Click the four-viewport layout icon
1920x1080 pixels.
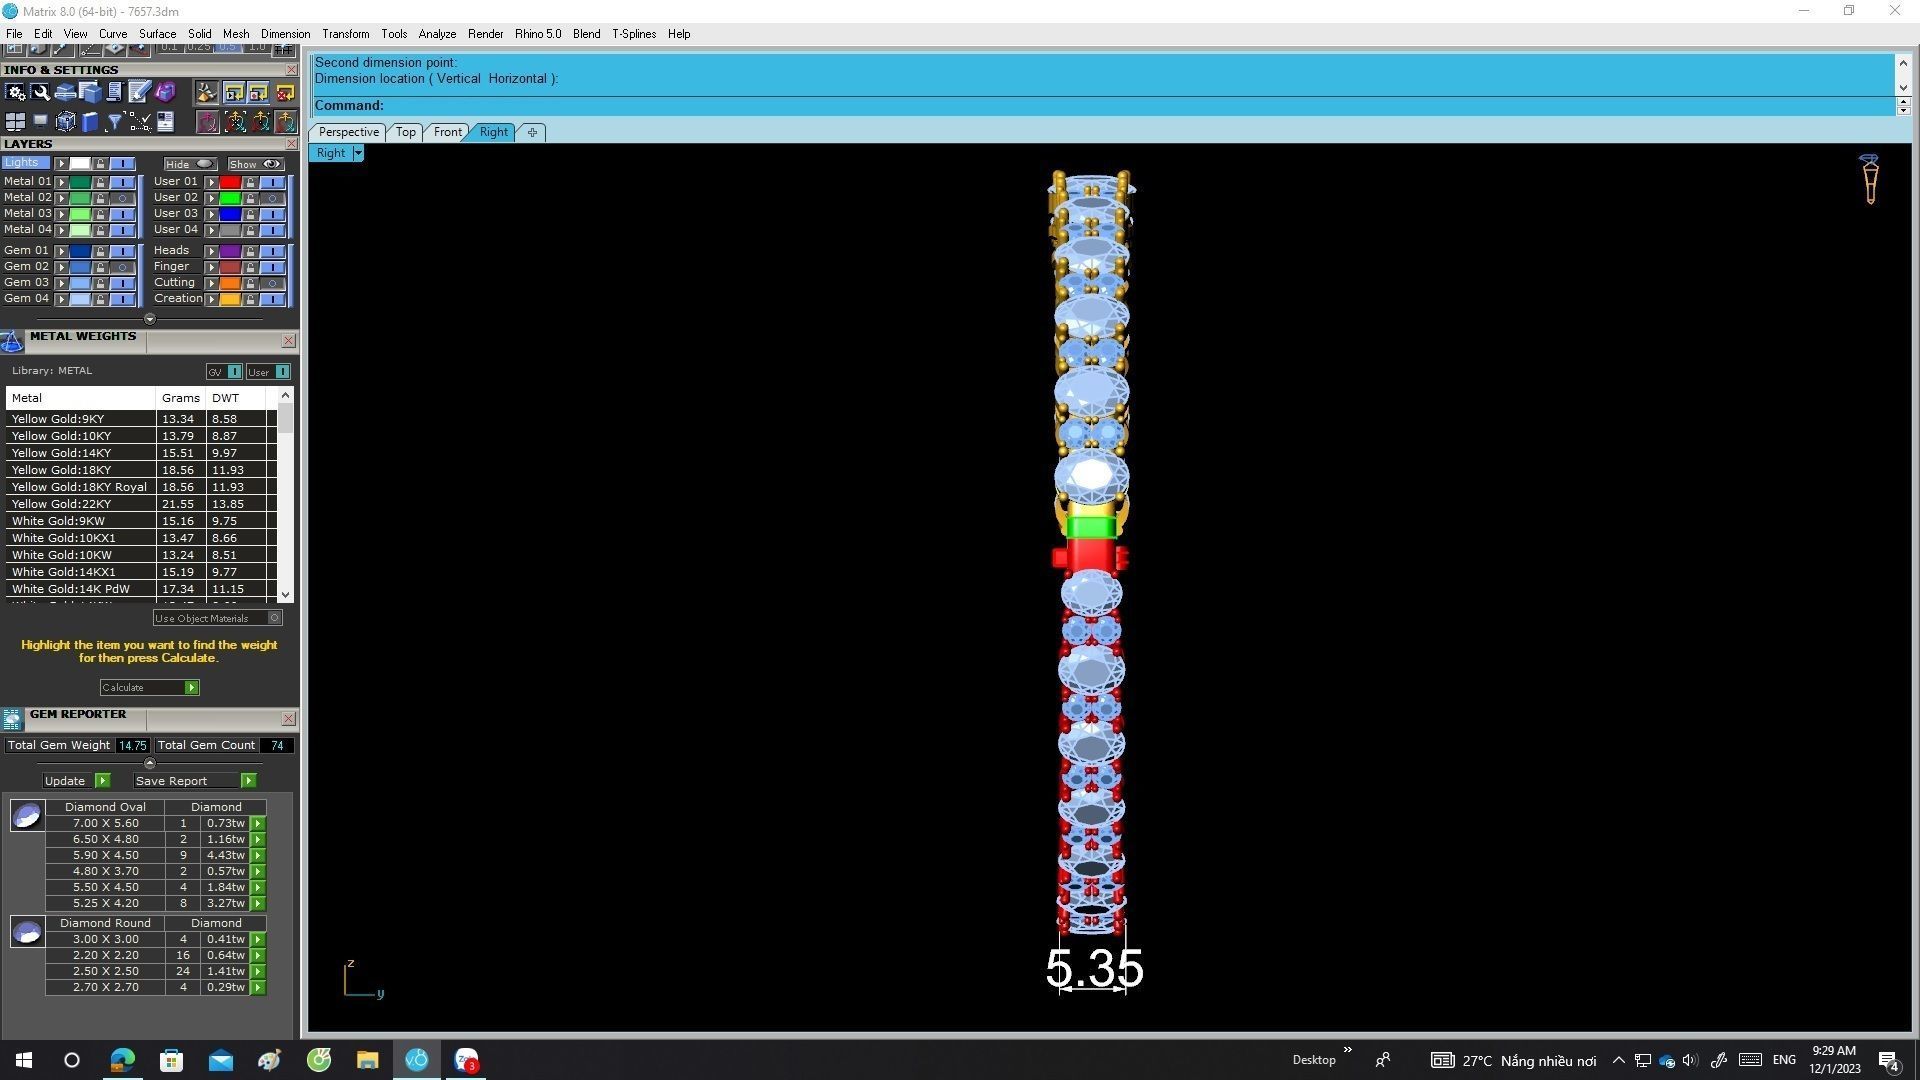[x=15, y=122]
